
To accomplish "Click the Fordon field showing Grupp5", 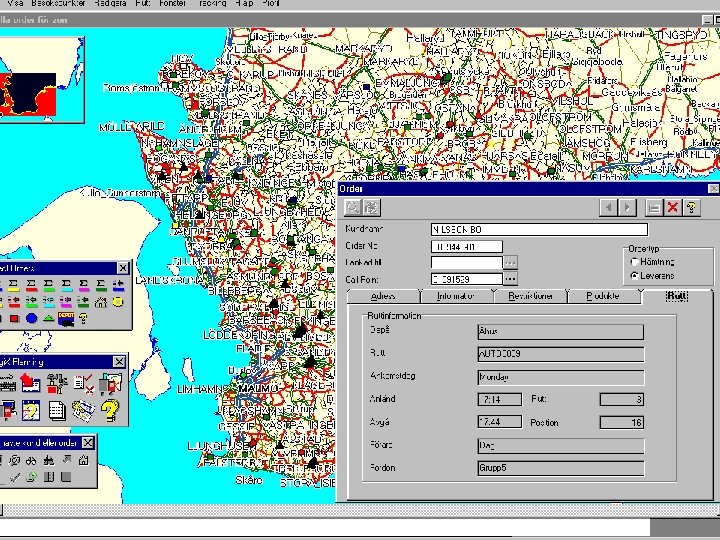I will (560, 468).
